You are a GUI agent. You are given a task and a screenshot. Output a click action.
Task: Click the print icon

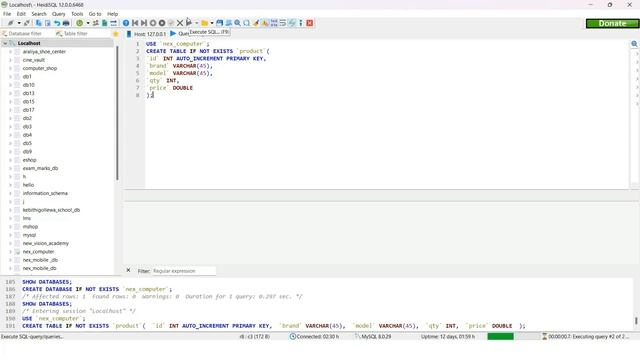[66, 23]
